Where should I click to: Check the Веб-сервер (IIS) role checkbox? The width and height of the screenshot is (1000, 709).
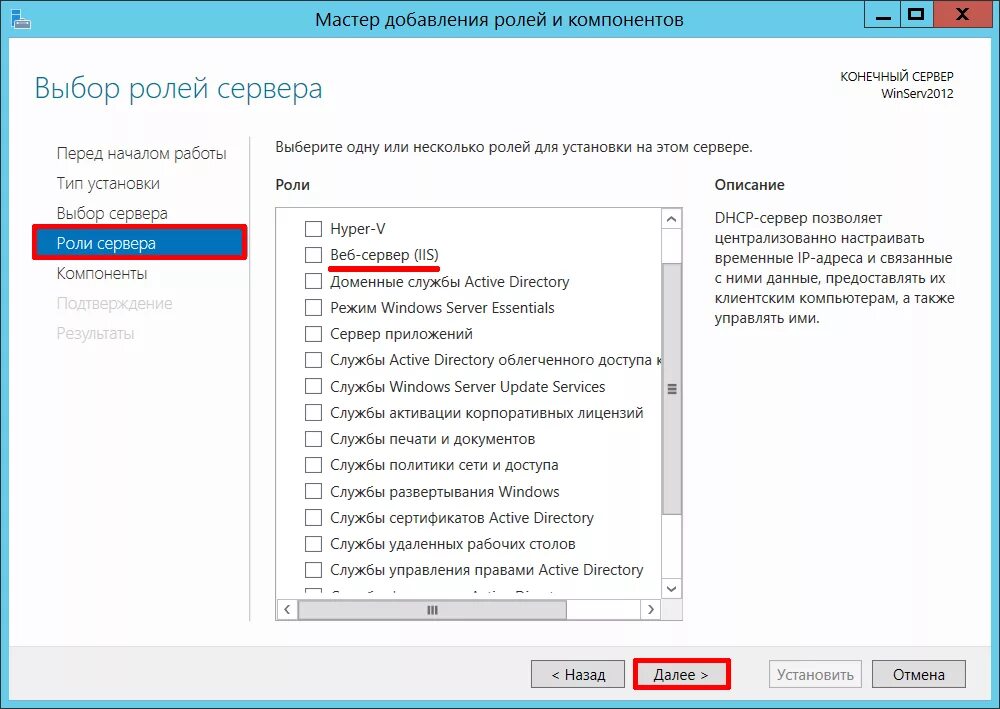(313, 255)
